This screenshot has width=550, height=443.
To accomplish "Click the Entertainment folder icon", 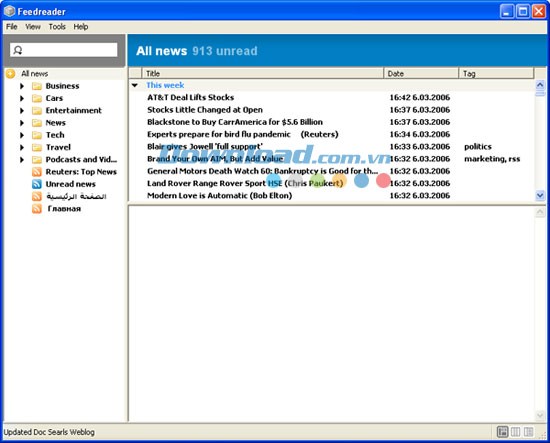I will point(37,110).
